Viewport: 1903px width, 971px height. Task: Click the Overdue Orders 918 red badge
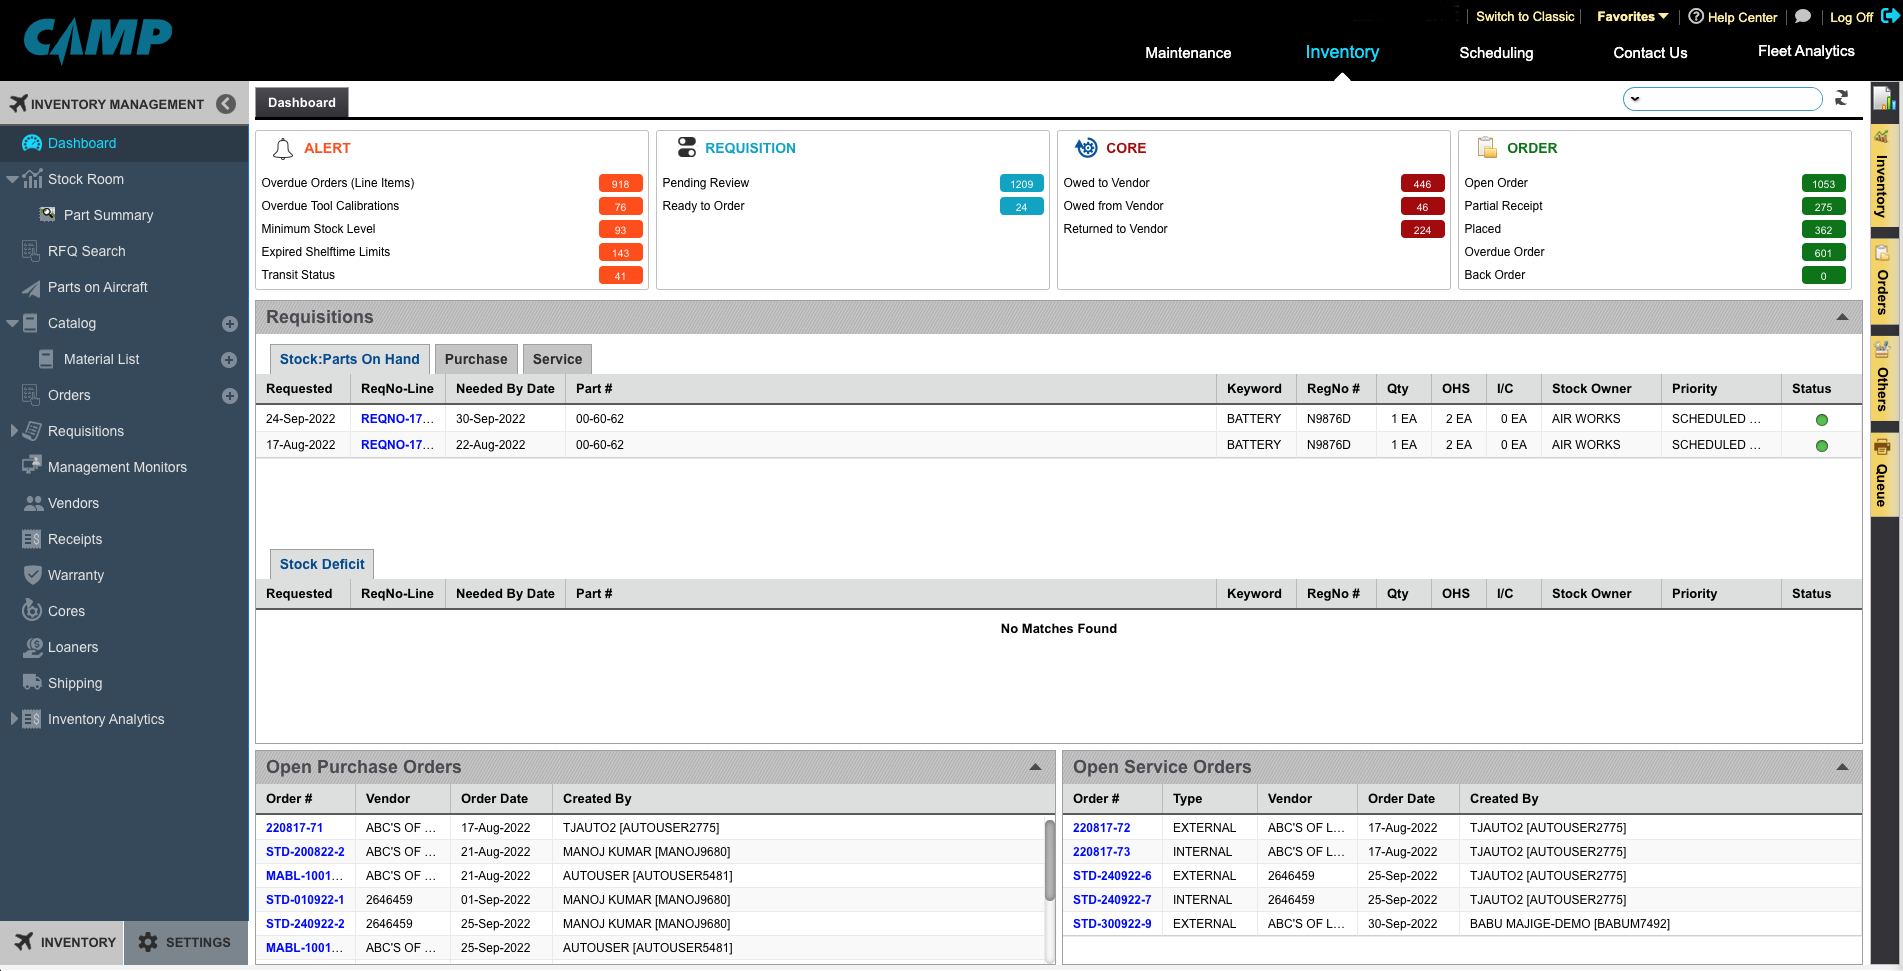[x=620, y=184]
